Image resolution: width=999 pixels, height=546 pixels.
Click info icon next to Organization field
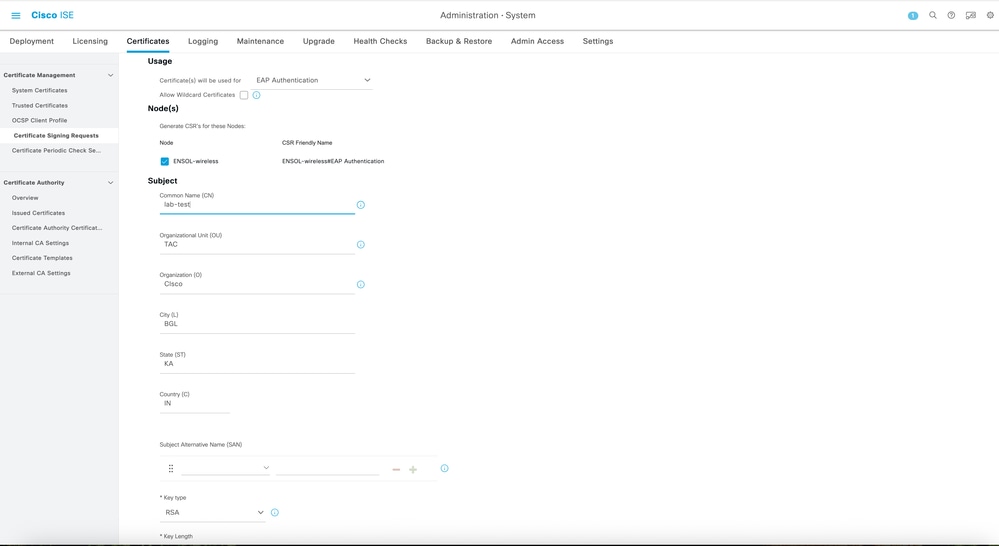click(361, 284)
